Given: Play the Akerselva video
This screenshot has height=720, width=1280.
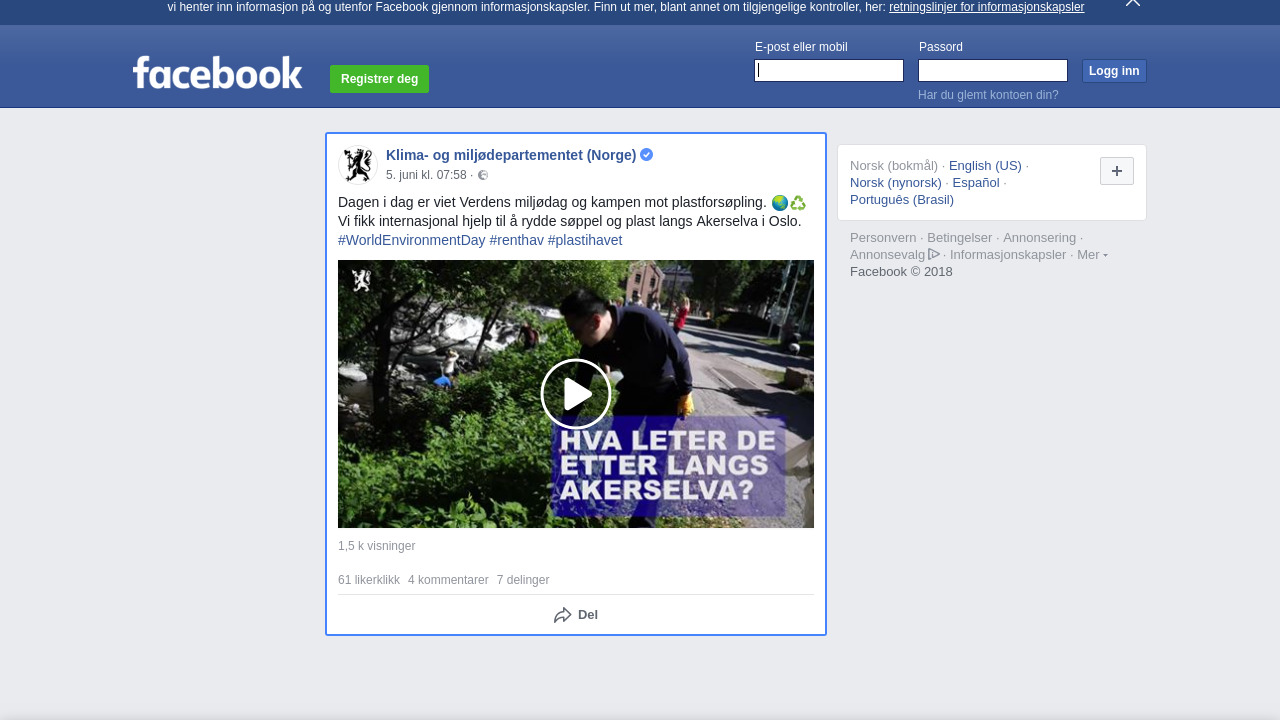Looking at the screenshot, I should click(x=575, y=394).
